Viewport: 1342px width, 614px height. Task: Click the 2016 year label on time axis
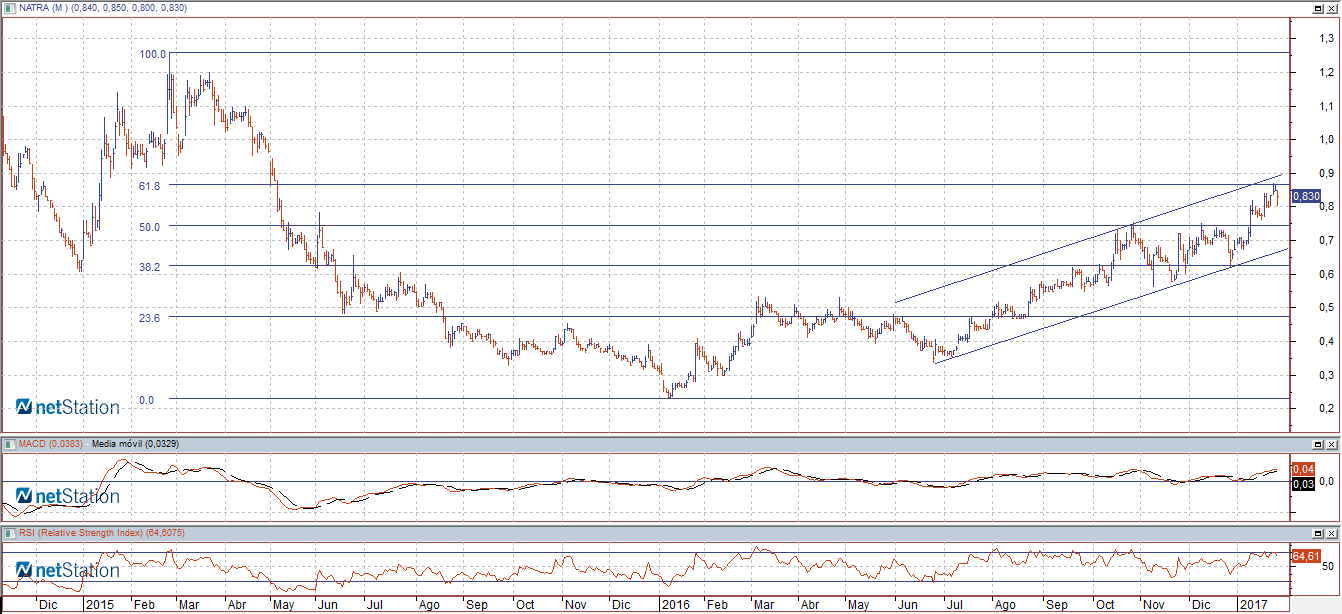pos(676,606)
